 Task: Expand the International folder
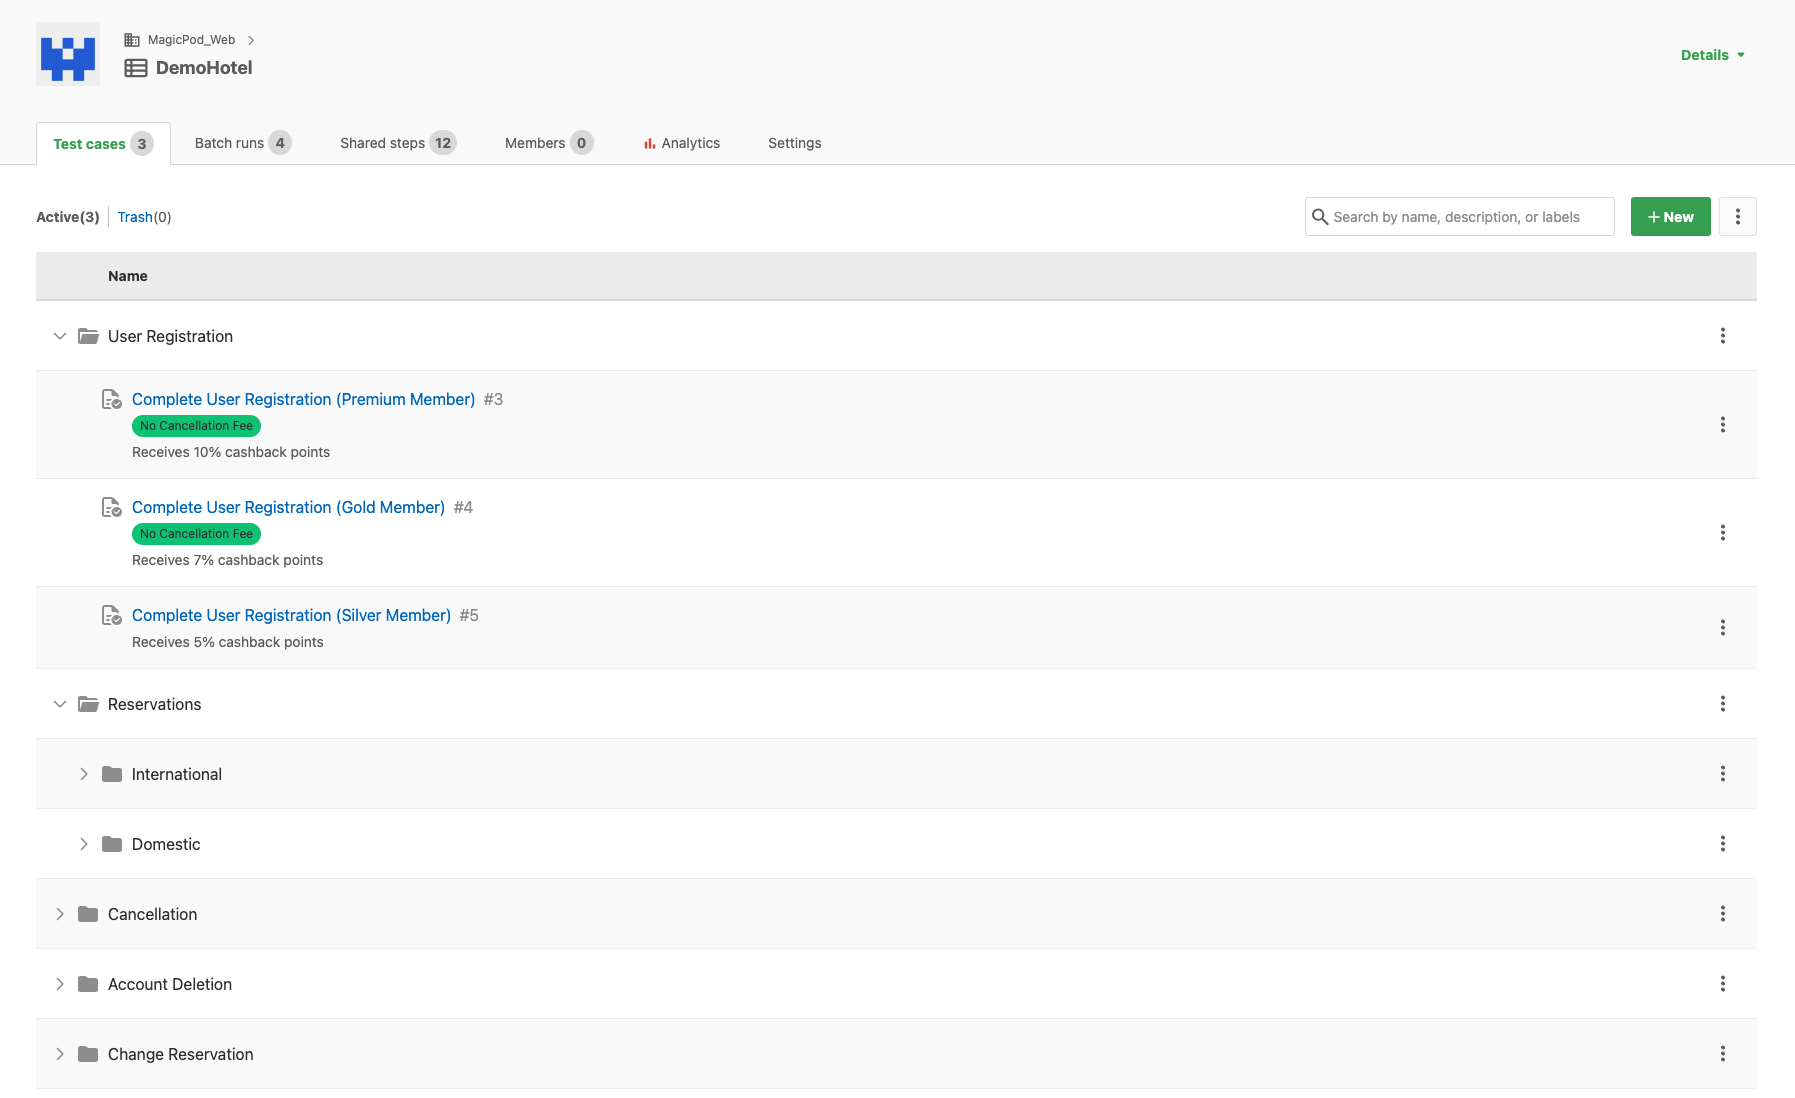(x=84, y=774)
